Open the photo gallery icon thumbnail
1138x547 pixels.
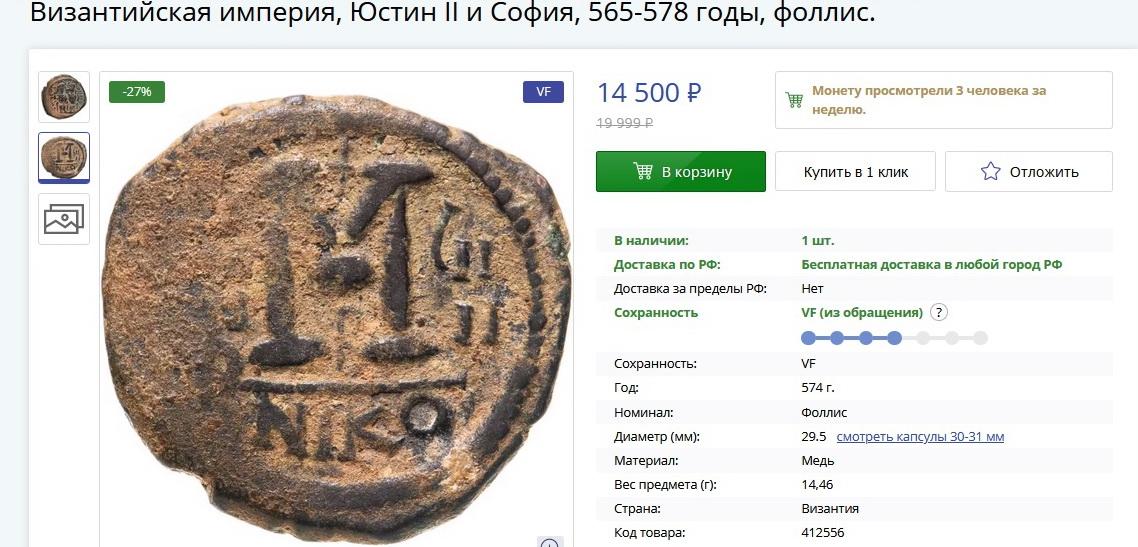click(64, 219)
